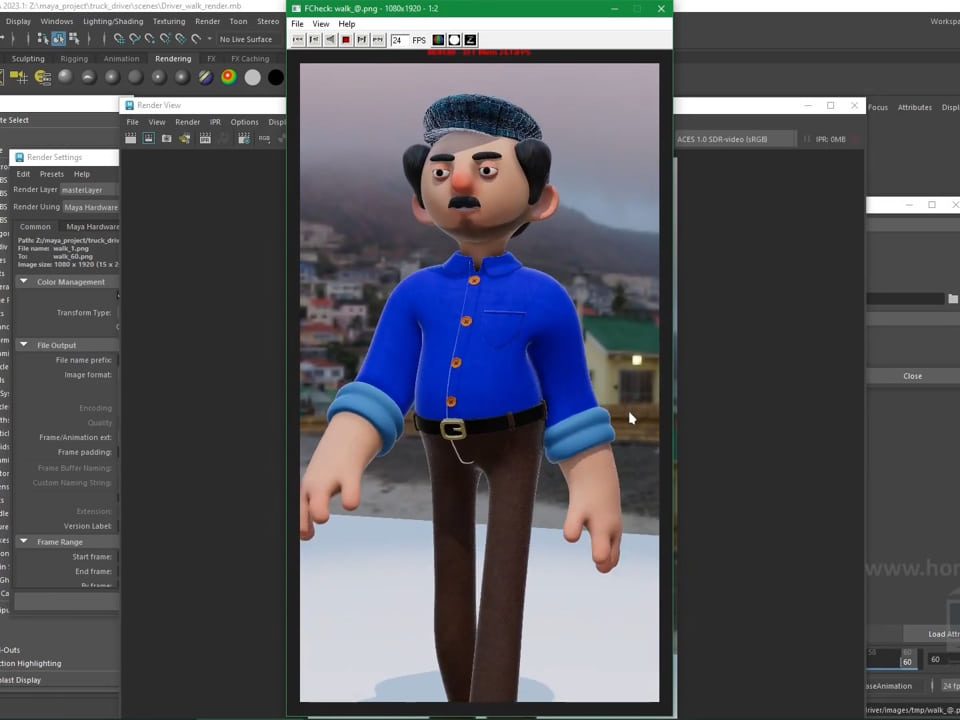This screenshot has height=720, width=960.
Task: Collapse File Output section
Action: (24, 345)
